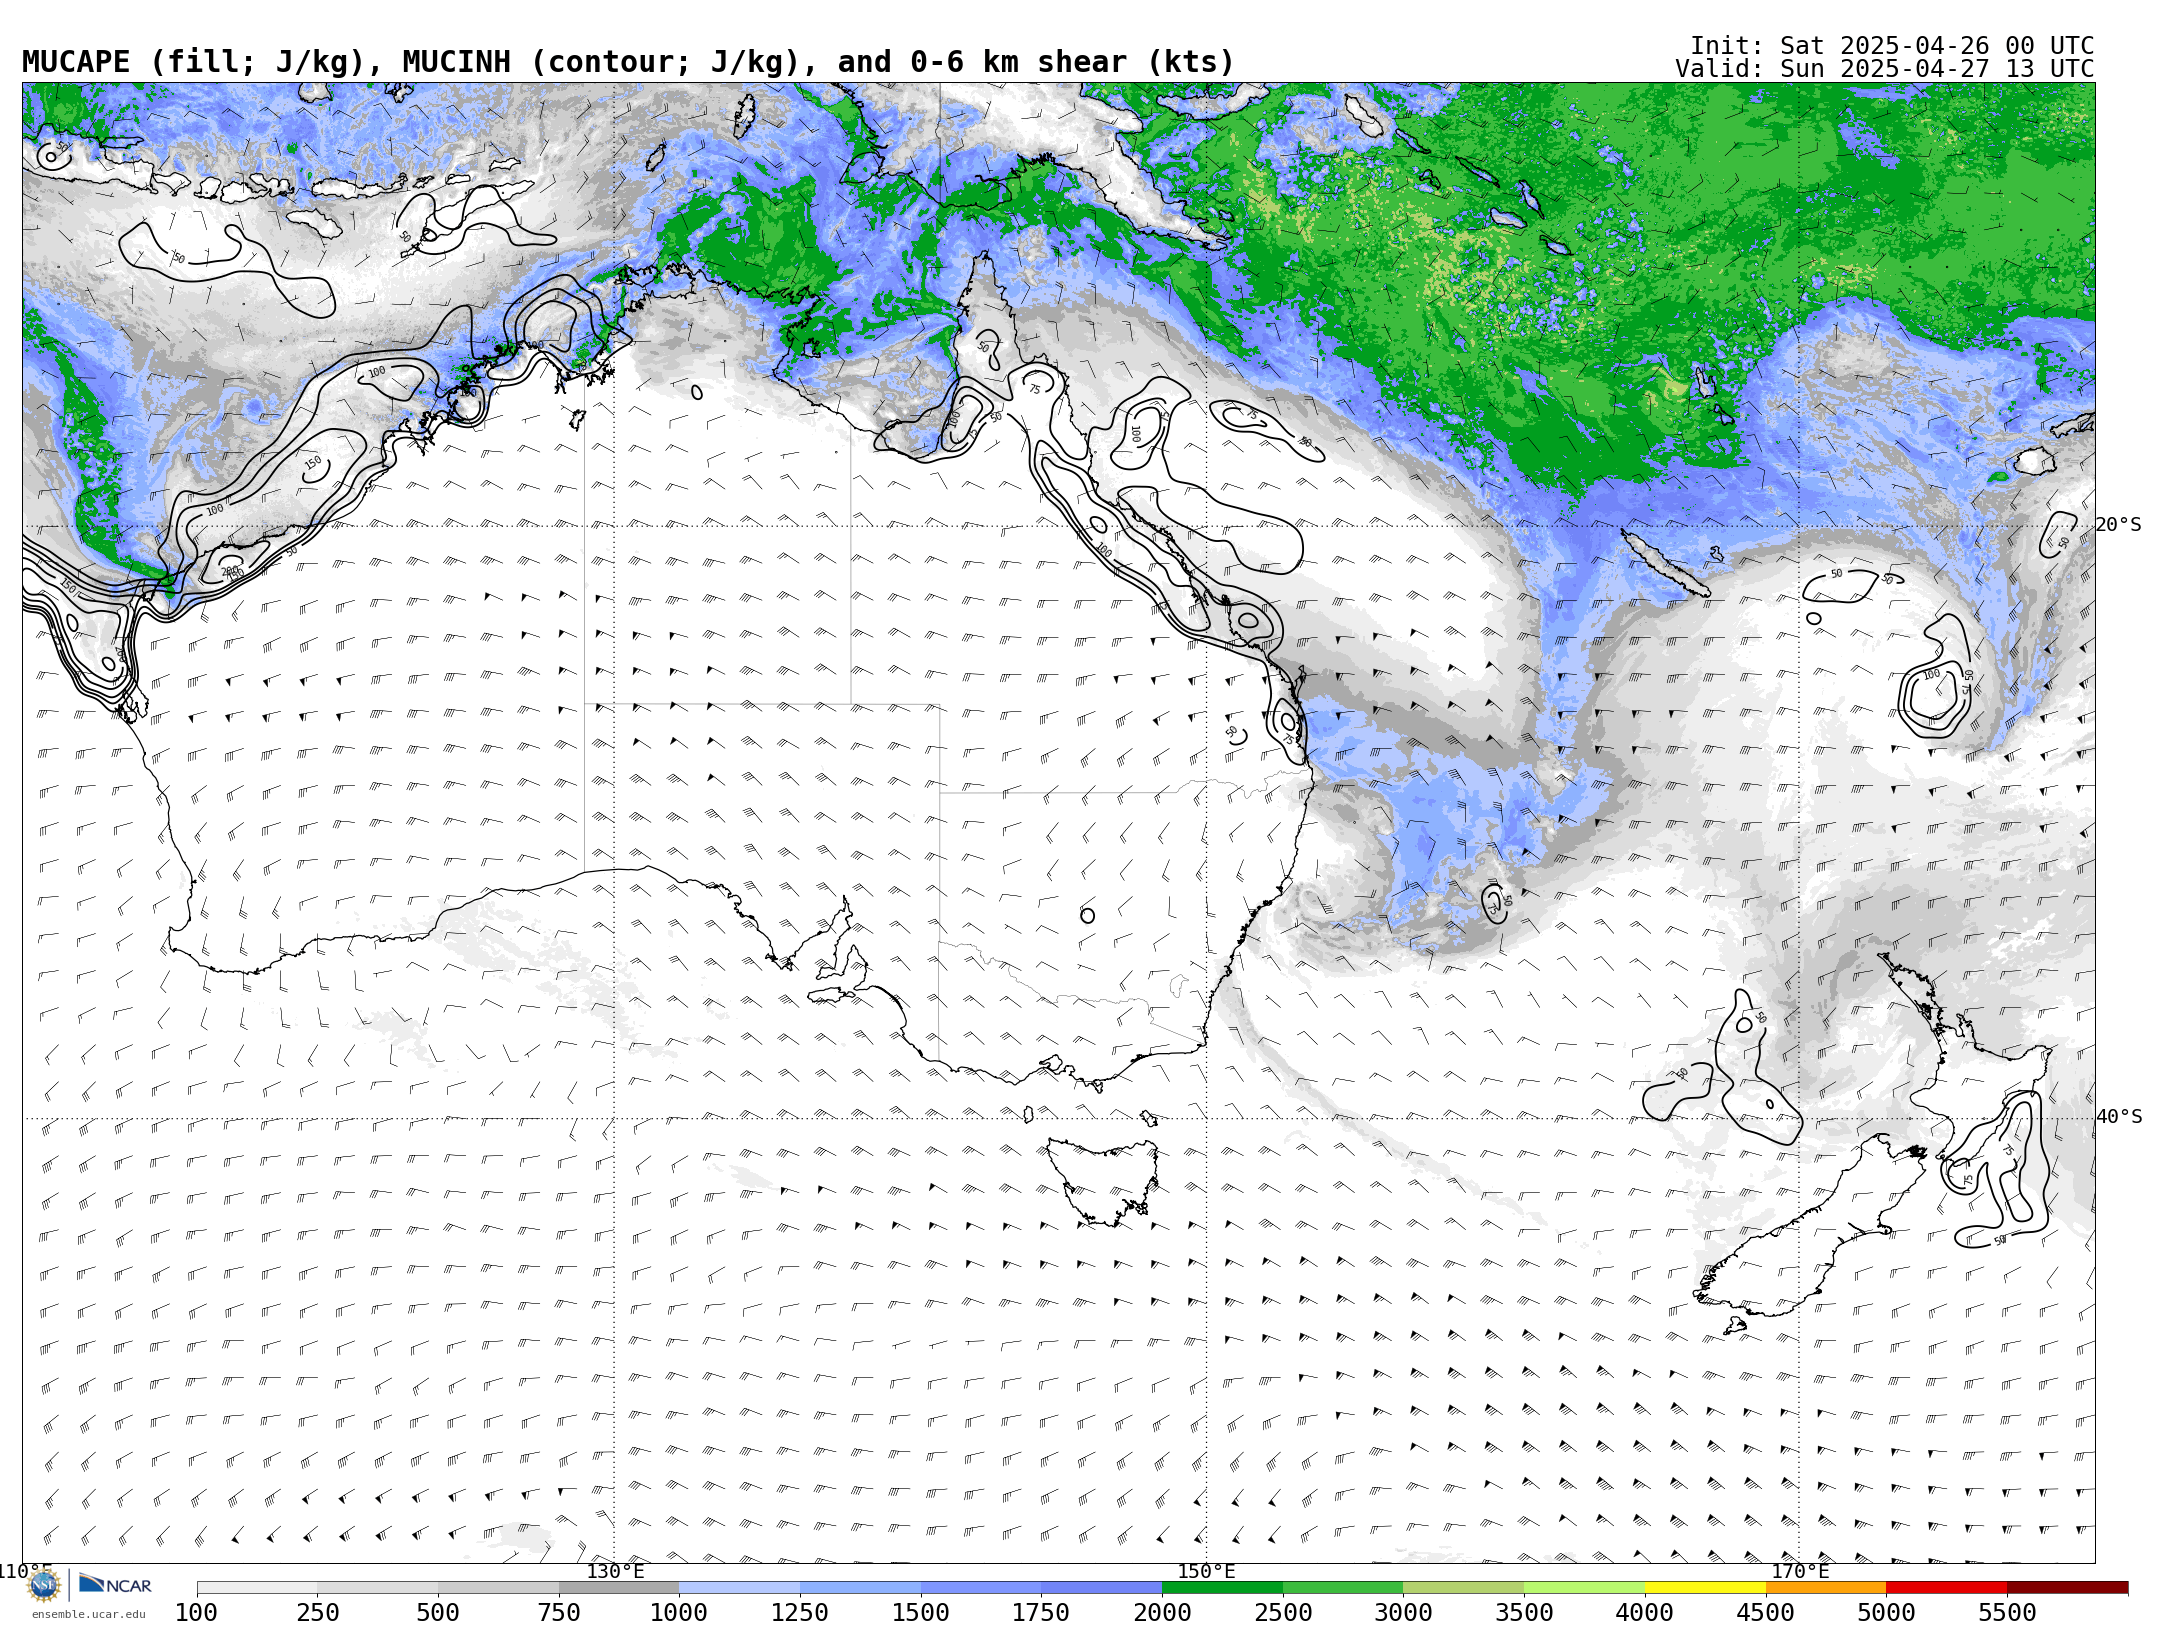Click the colorbar label 5500

pos(2007,1612)
